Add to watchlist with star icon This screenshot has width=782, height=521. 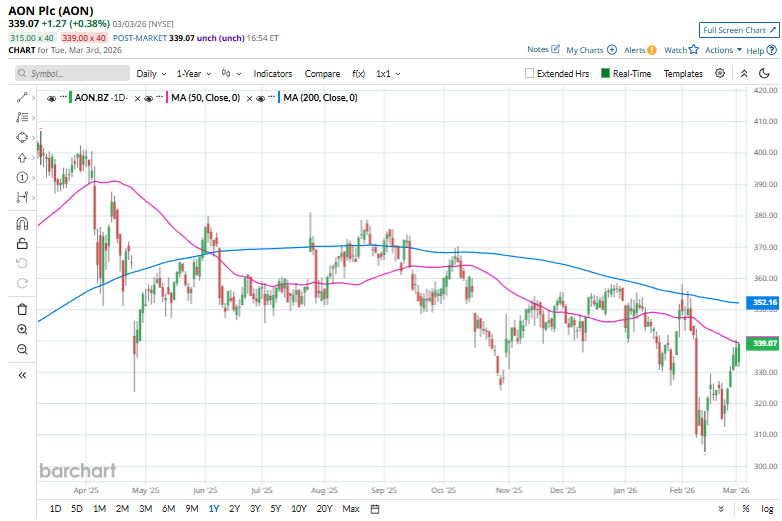click(694, 49)
